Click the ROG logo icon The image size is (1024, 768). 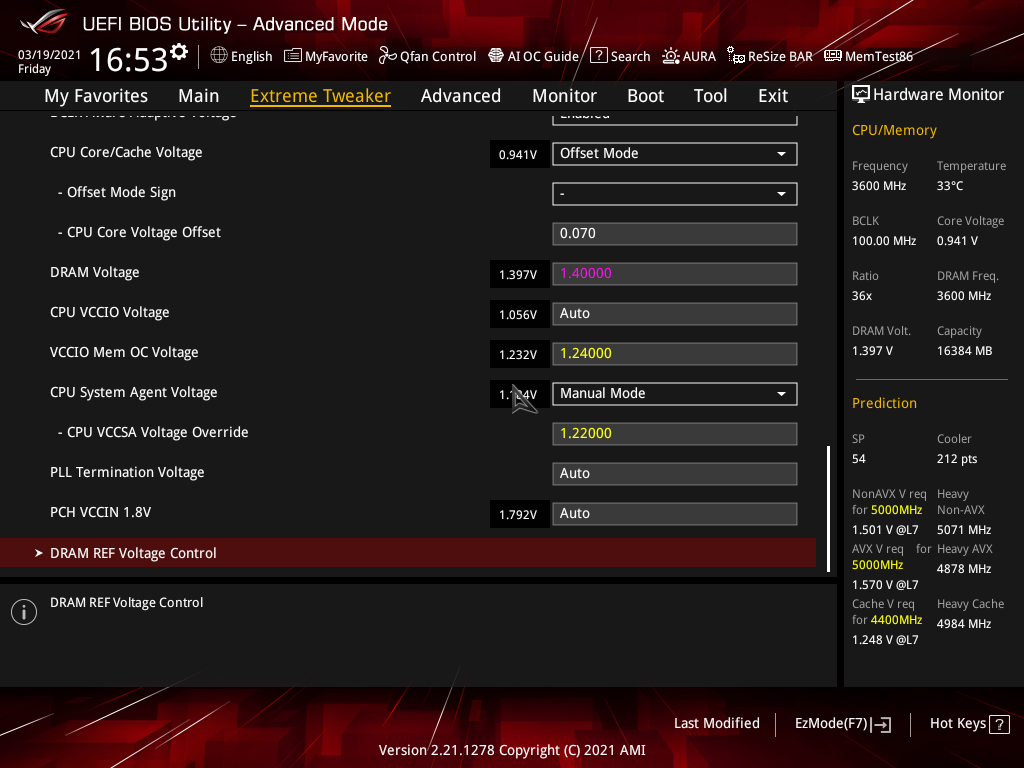pos(44,22)
